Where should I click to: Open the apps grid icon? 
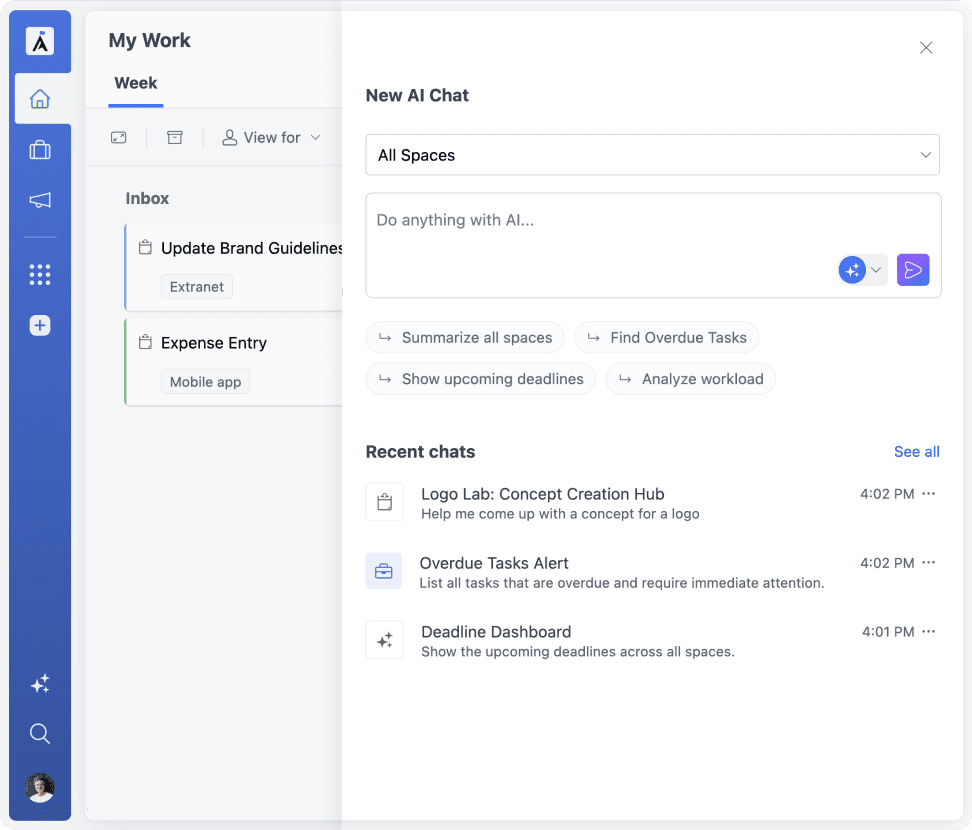40,275
